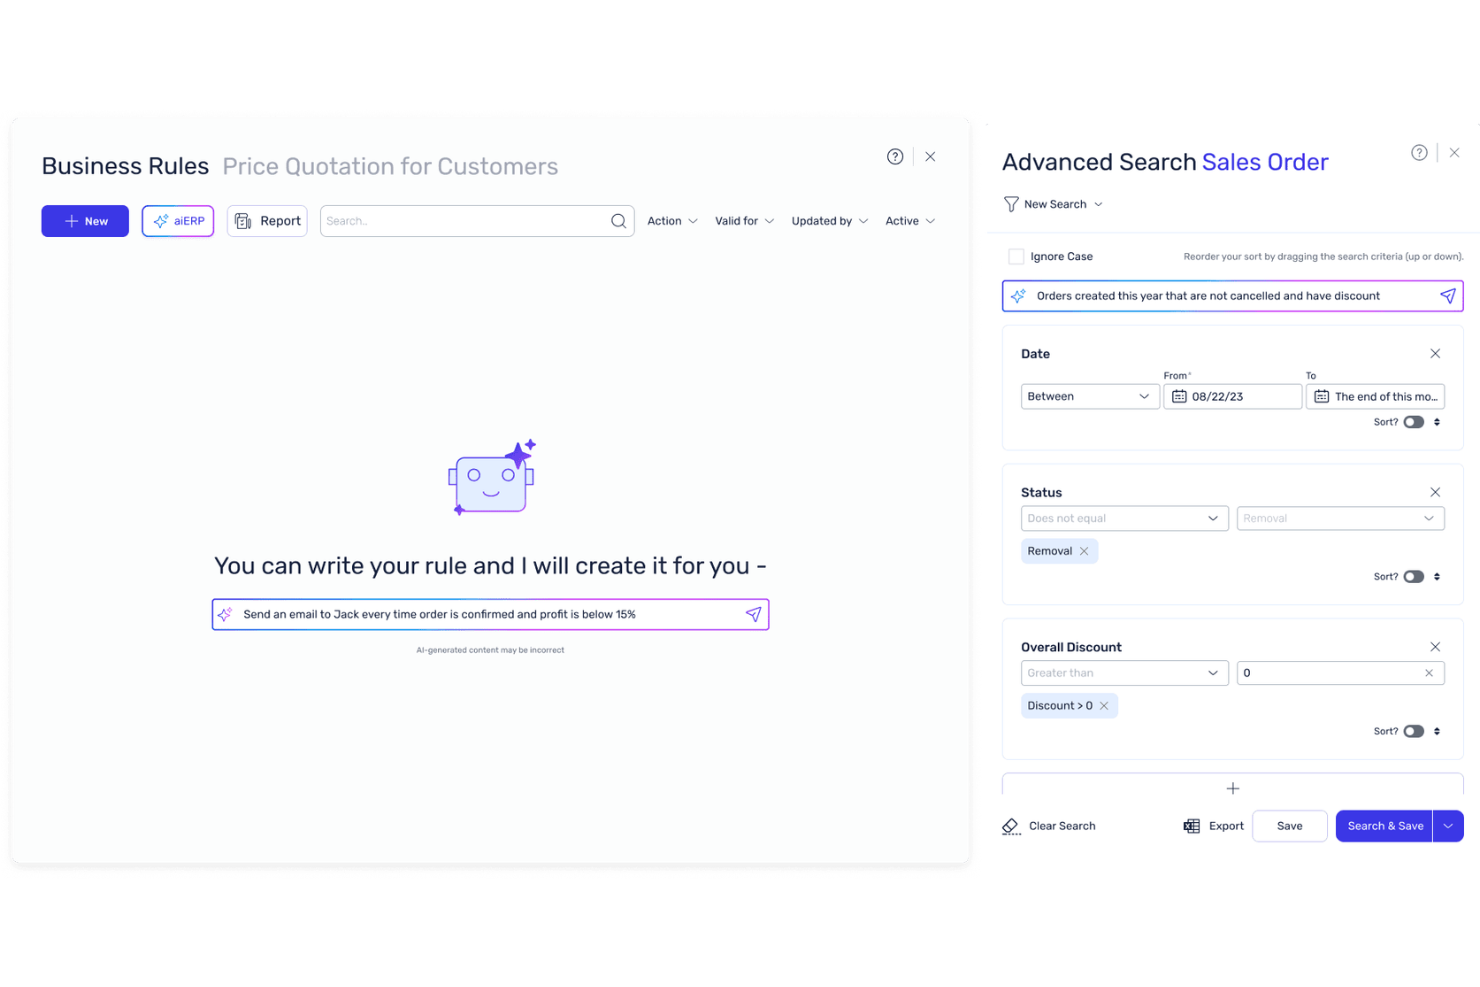This screenshot has height=987, width=1480.
Task: Open the Business Rules help icon
Action: [894, 156]
